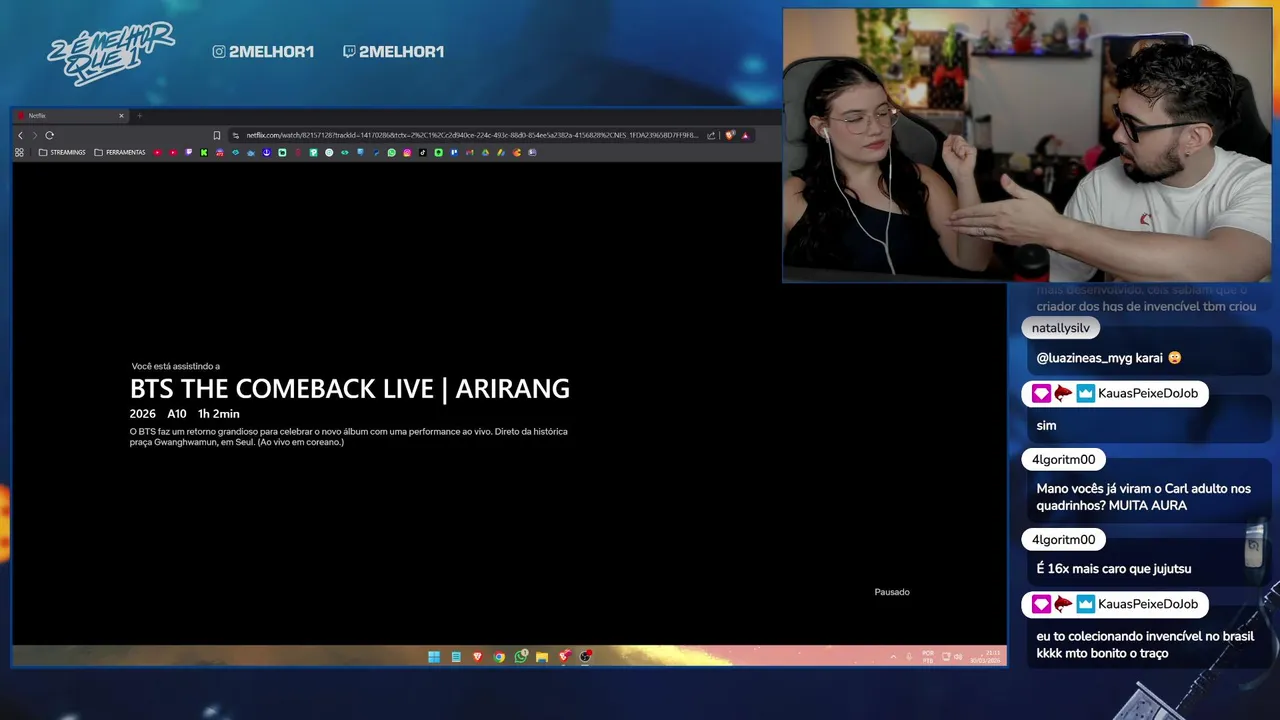
Task: Open the TikTok bookmark
Action: pyautogui.click(x=422, y=152)
